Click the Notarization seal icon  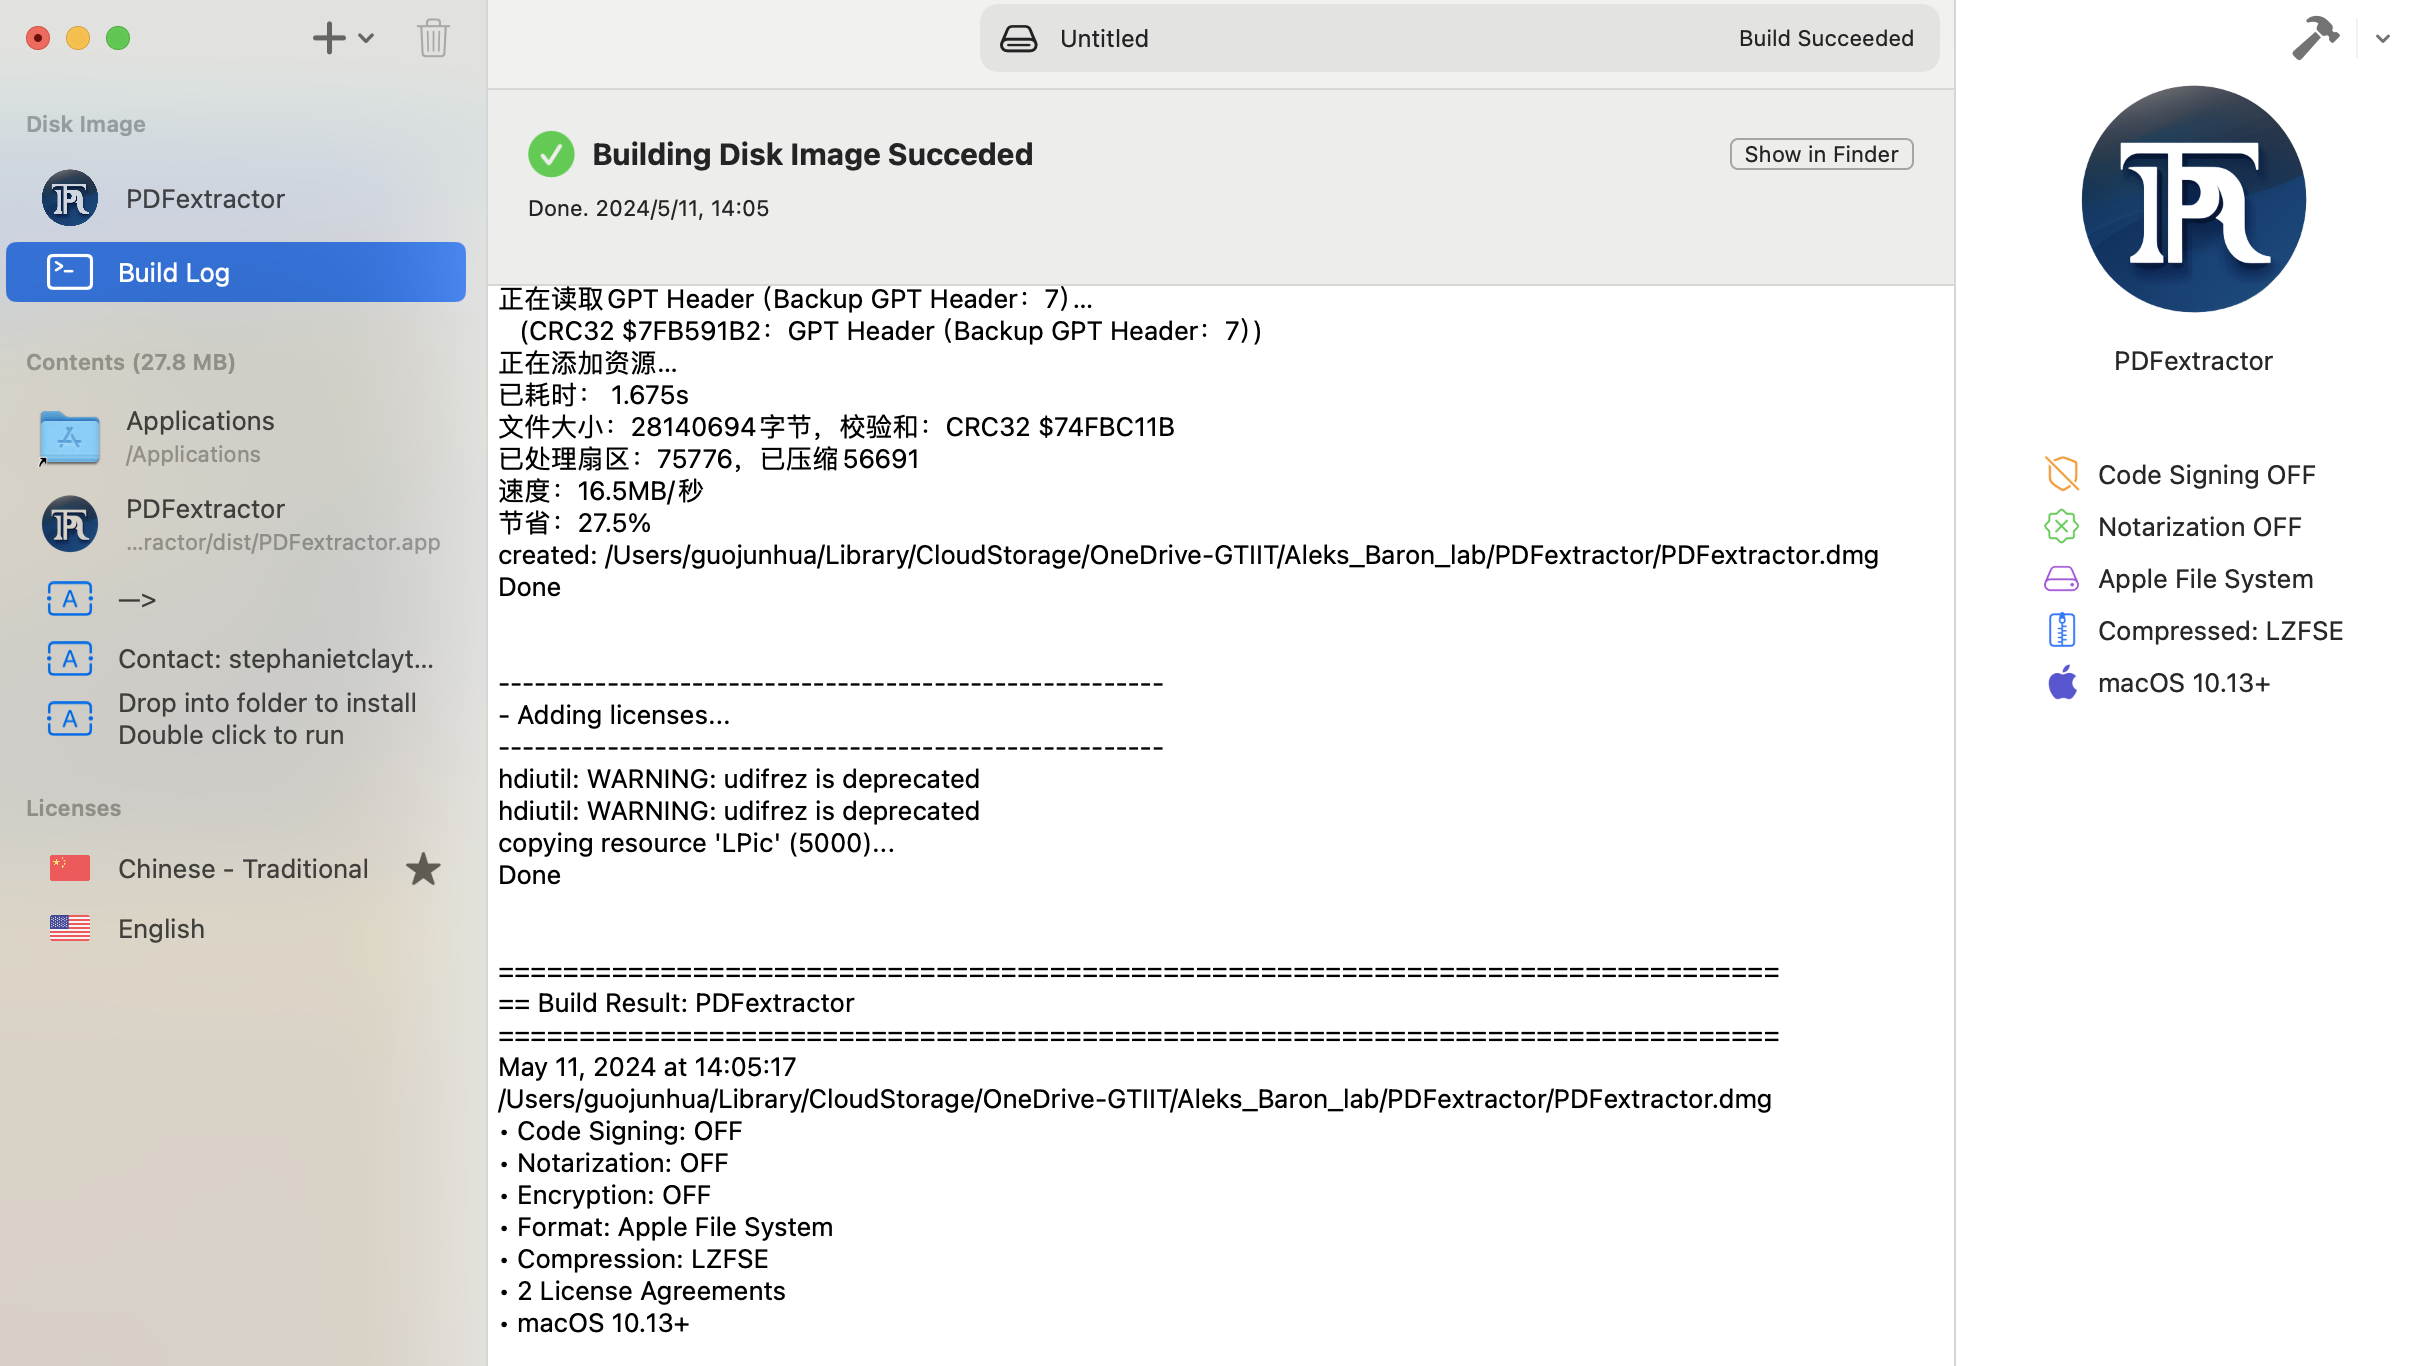pyautogui.click(x=2061, y=526)
